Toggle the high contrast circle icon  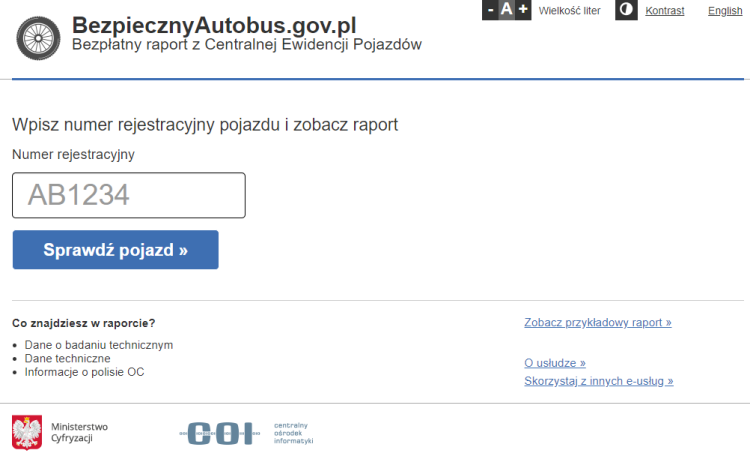coord(626,10)
